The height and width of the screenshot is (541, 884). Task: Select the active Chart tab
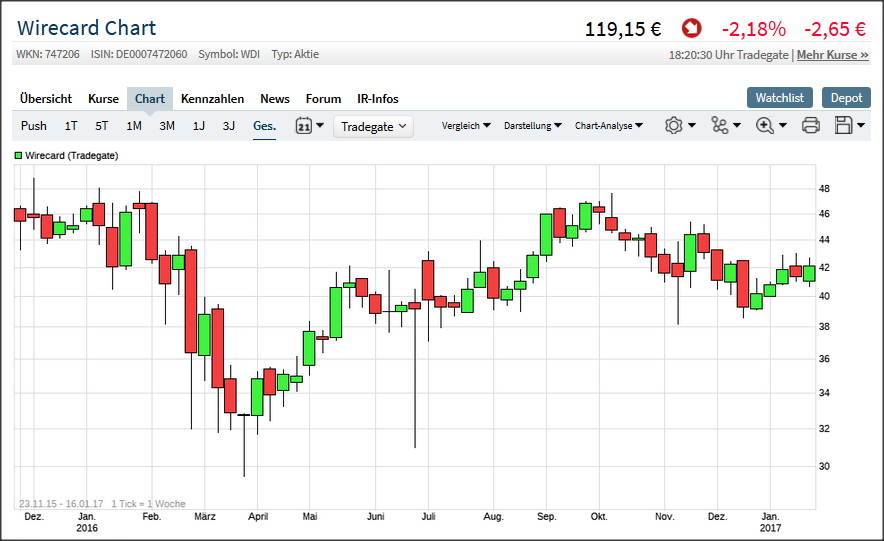pyautogui.click(x=149, y=99)
